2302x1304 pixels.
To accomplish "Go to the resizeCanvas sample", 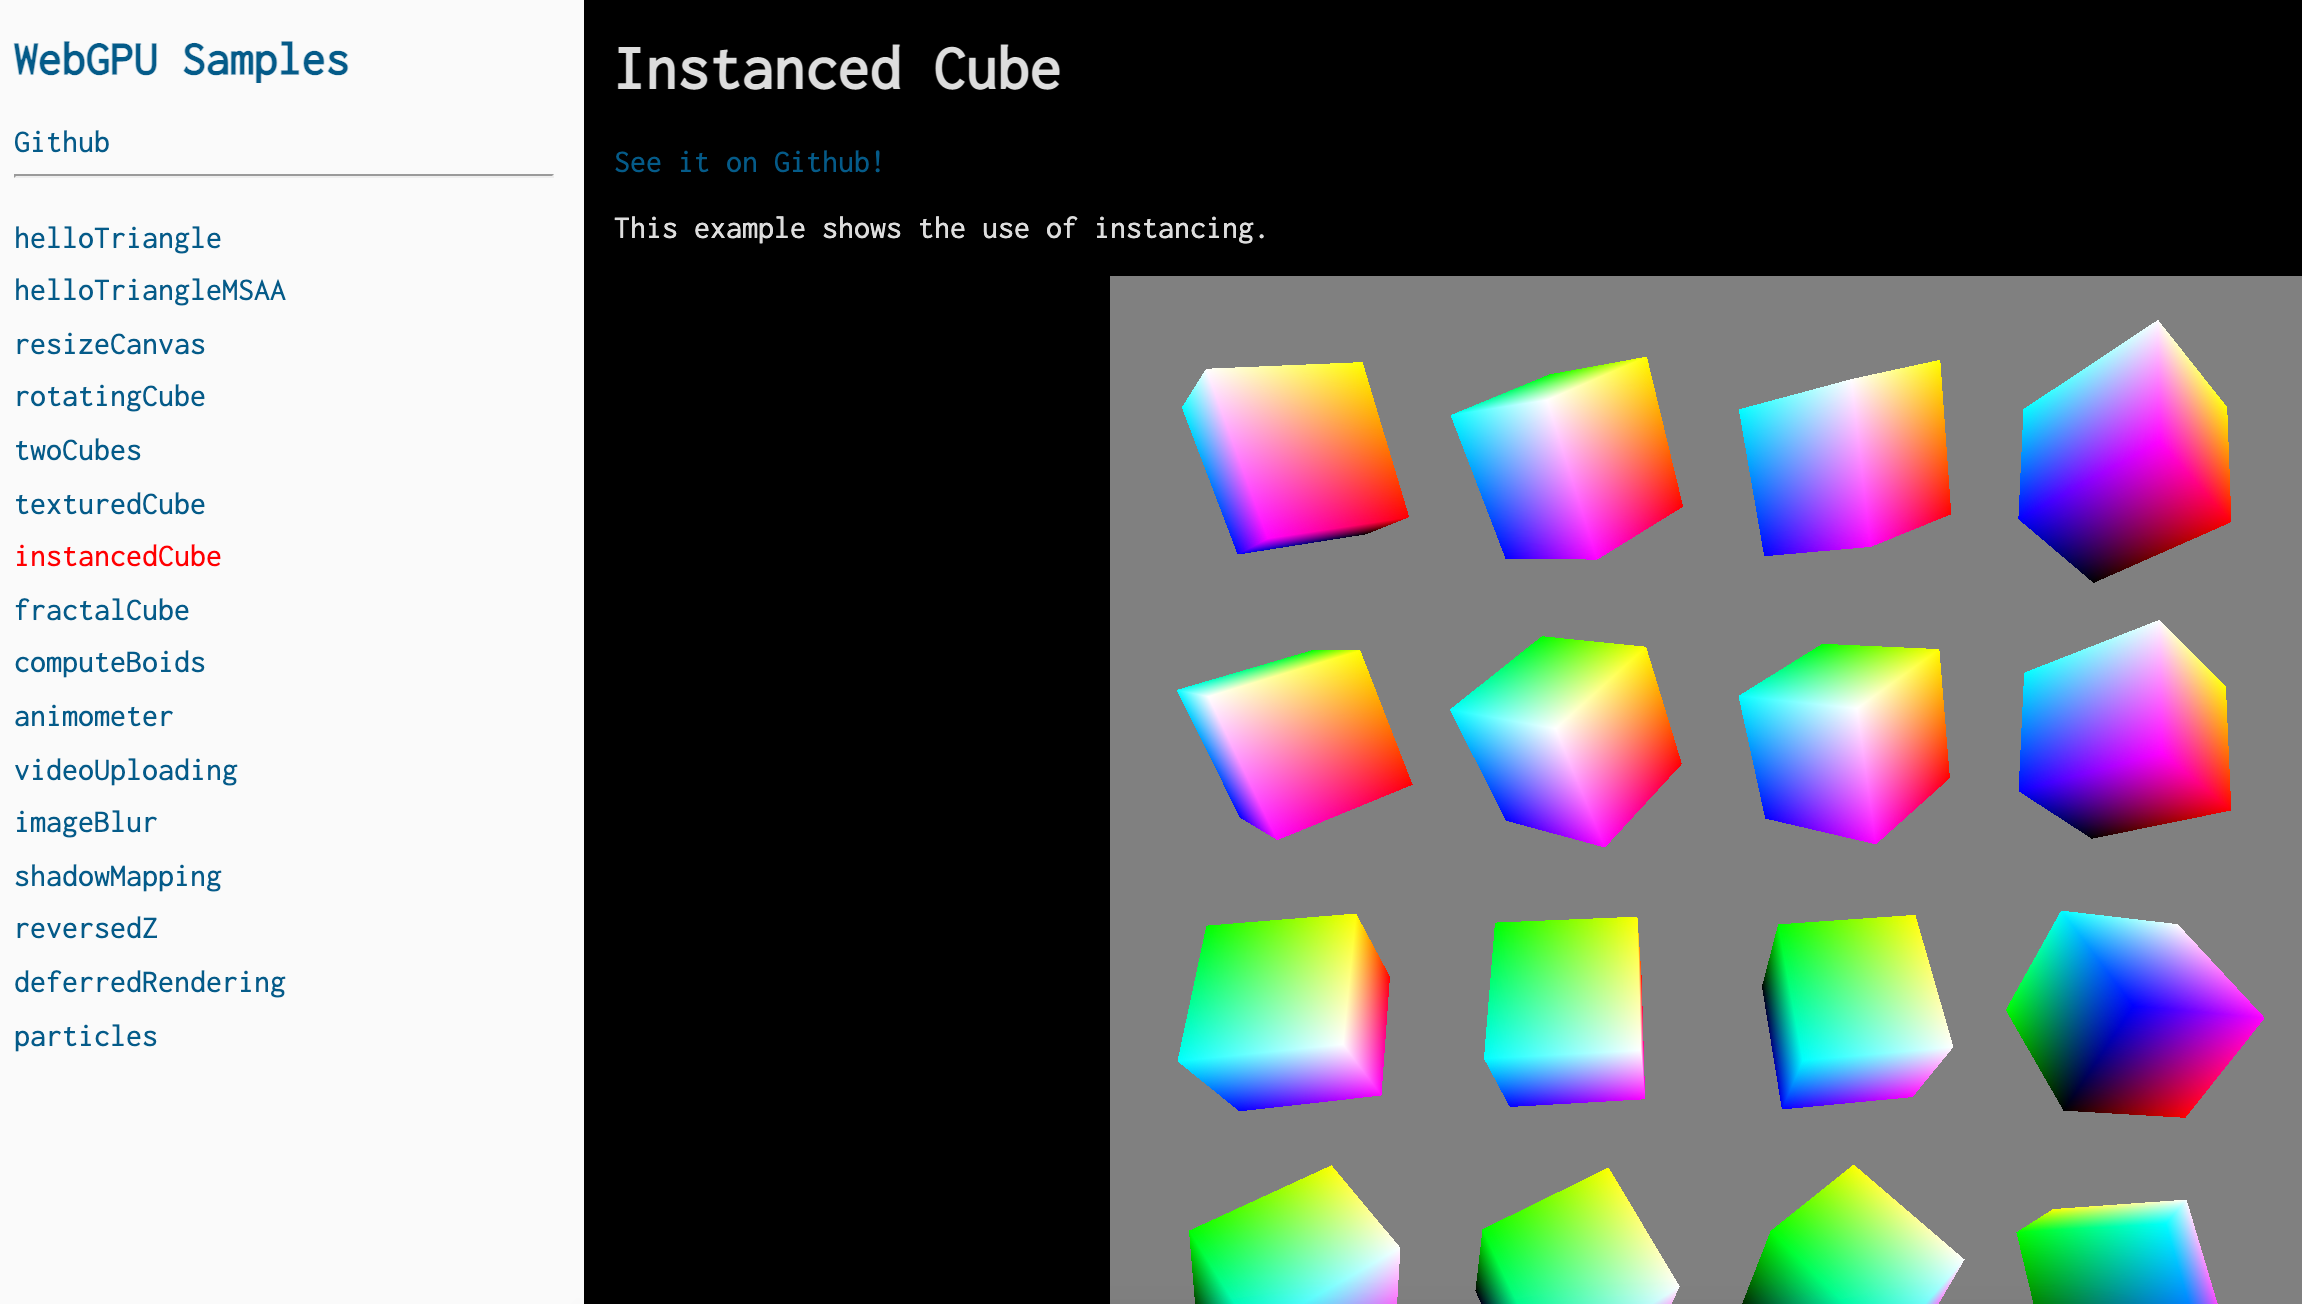I will point(110,344).
